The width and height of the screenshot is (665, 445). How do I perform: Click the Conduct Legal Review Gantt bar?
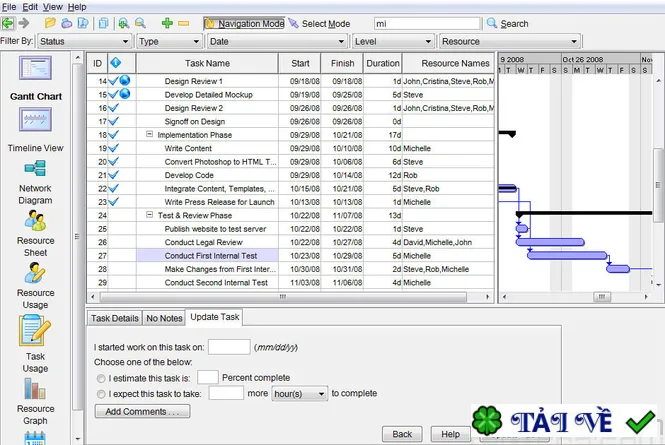coord(550,242)
